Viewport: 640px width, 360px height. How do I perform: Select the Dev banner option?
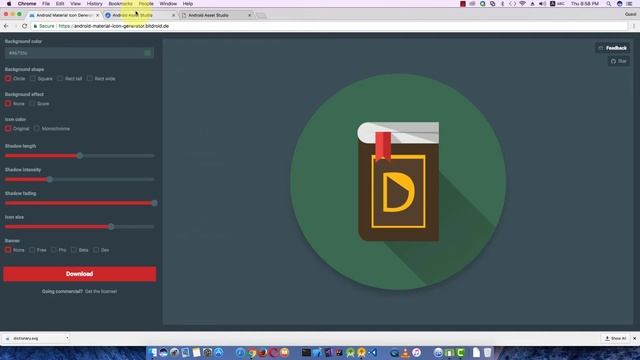(x=96, y=250)
